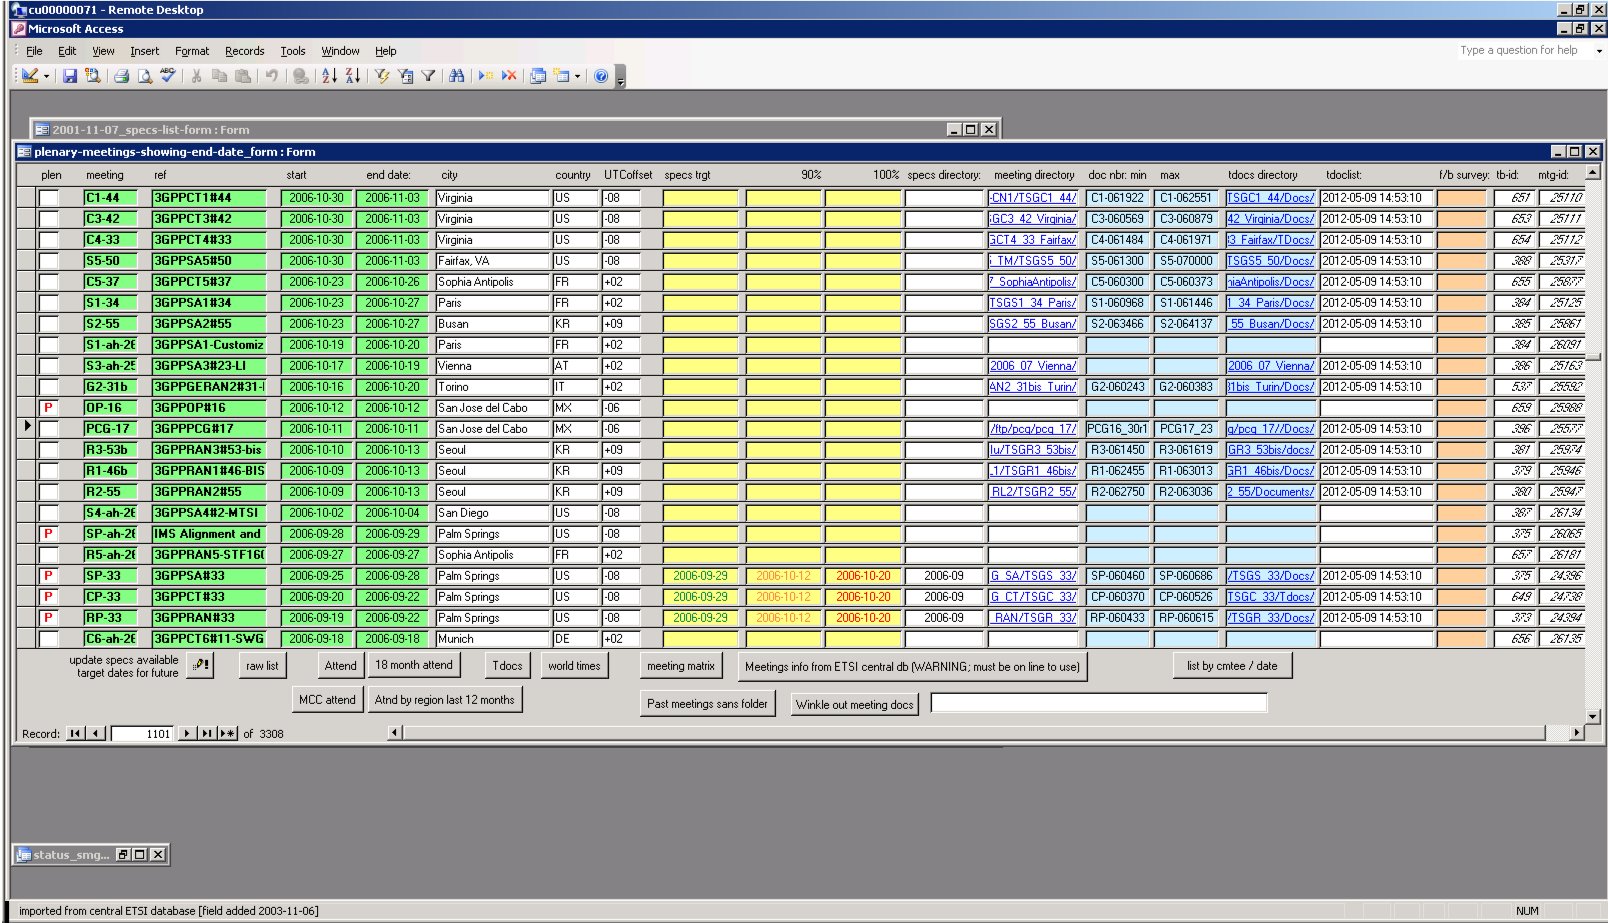Screen dimensions: 1608x923
Task: Open the Format menu
Action: 191,51
